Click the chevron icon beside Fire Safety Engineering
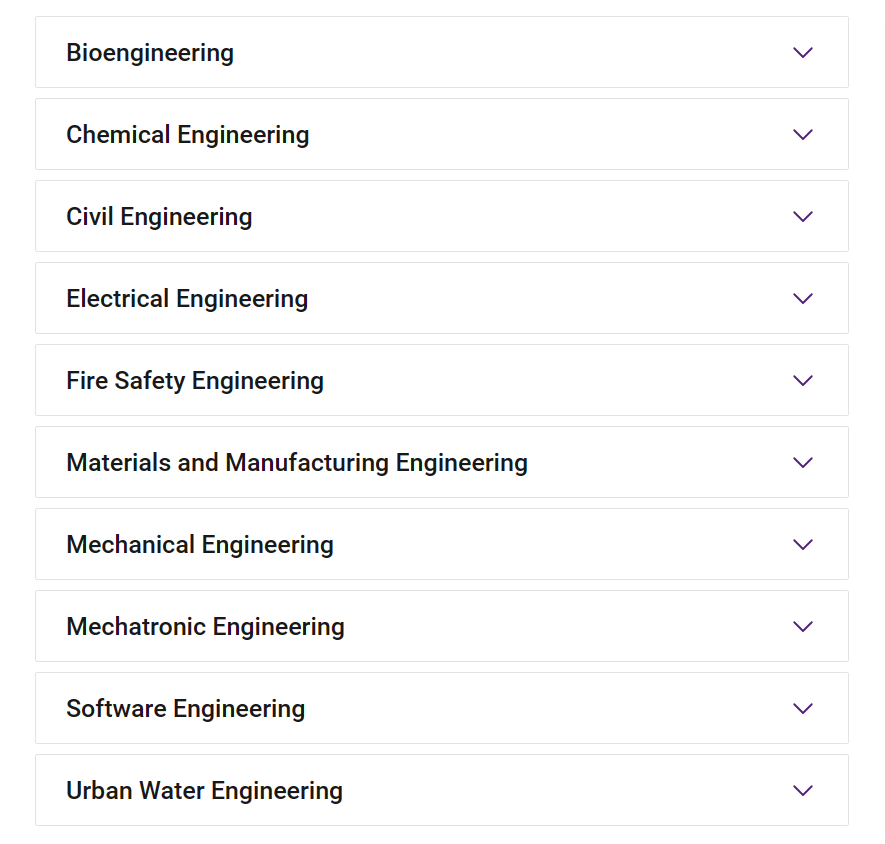Viewport: 885px width, 844px height. pyautogui.click(x=803, y=381)
